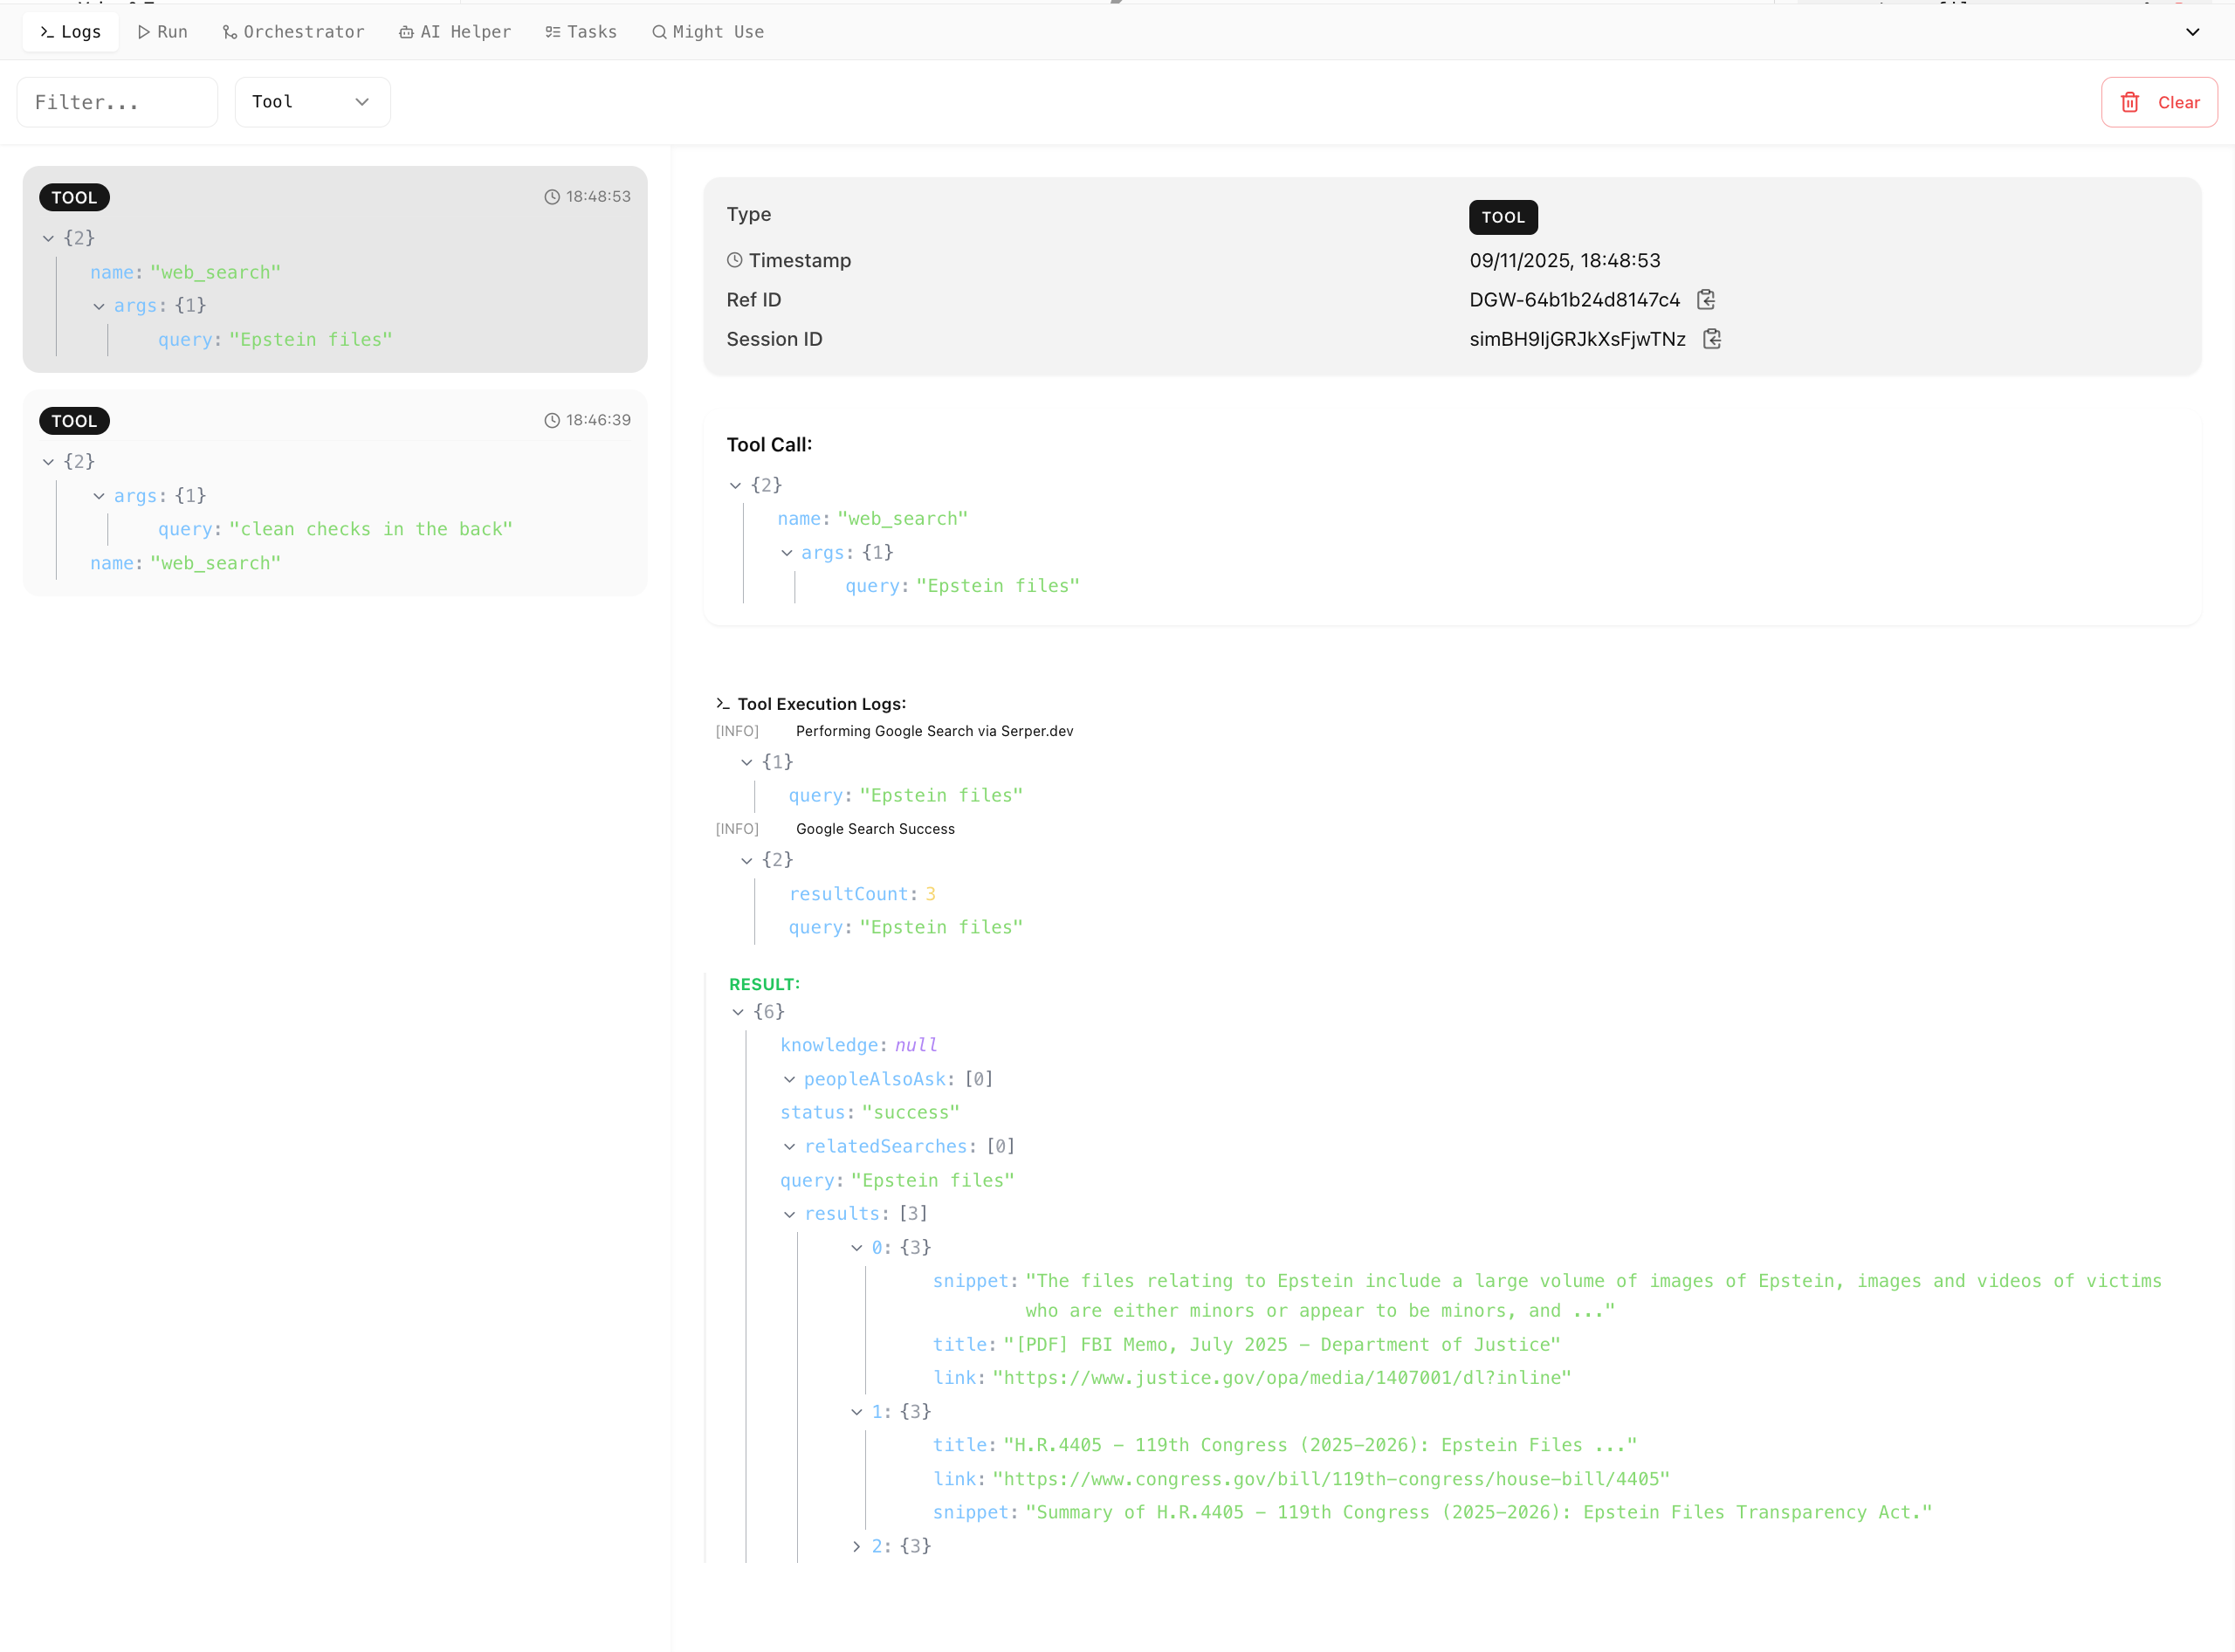Switch to the Might Use tab
The image size is (2235, 1652).
tap(708, 32)
